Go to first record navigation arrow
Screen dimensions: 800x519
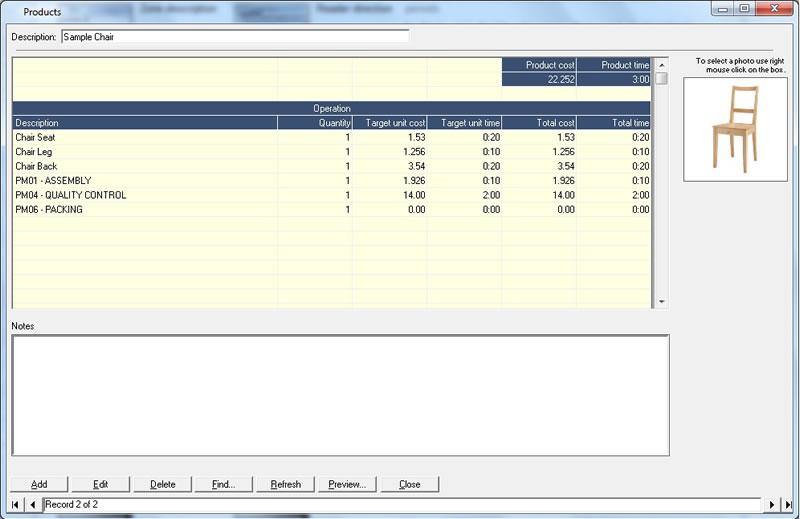click(x=17, y=505)
